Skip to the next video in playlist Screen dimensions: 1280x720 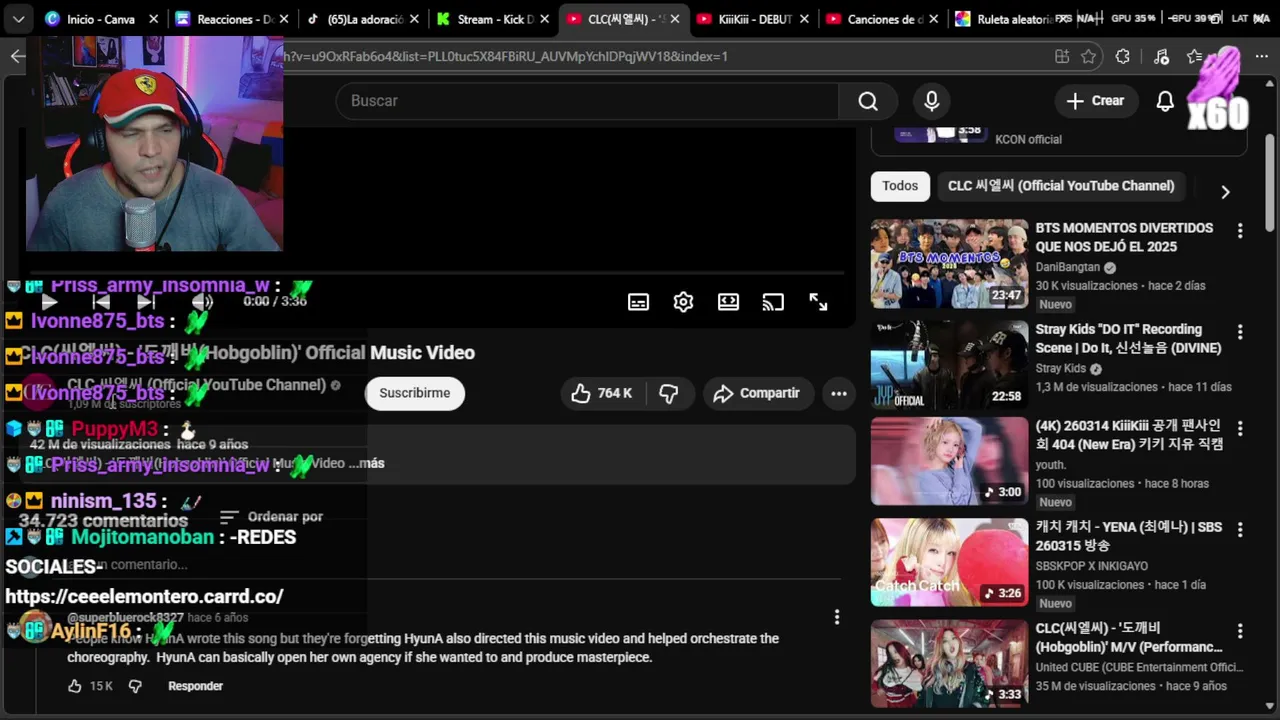(146, 301)
